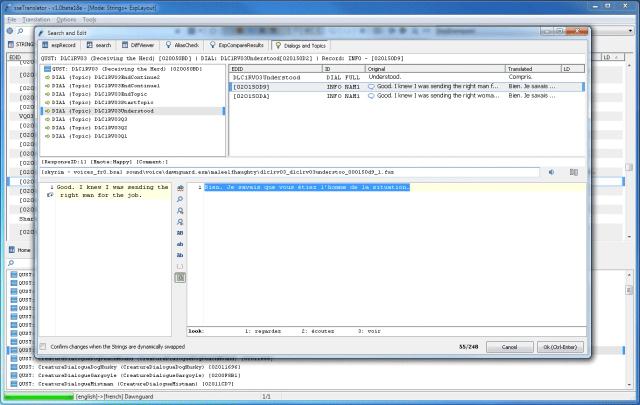The image size is (640, 405).
Task: Select the [0201S0D9] INFO NAM1 row
Action: pos(407,87)
